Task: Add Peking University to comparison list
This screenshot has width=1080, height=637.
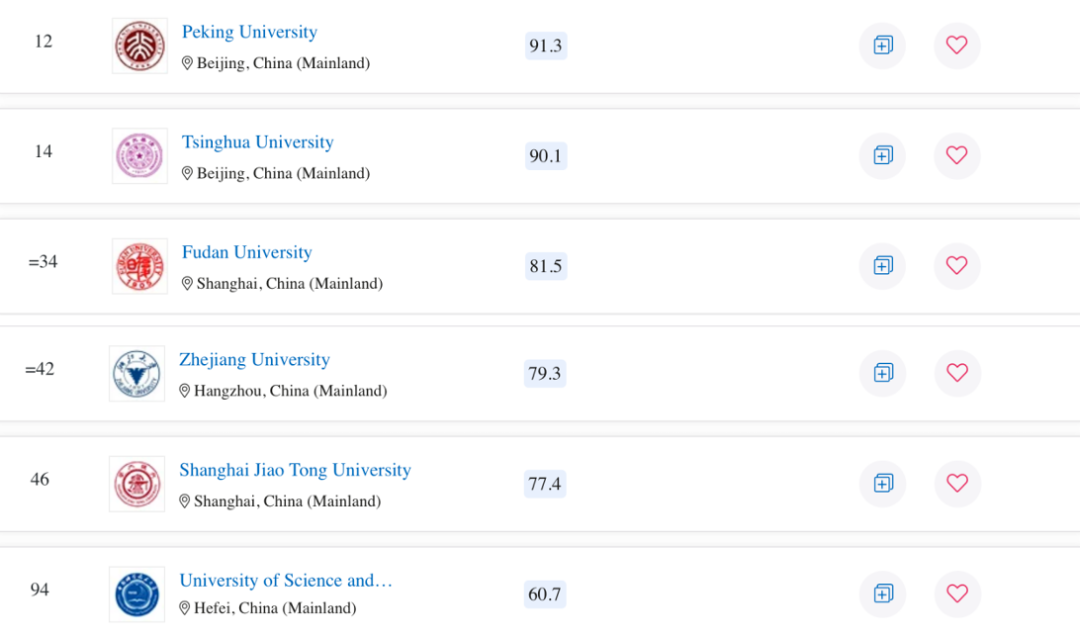Action: (882, 45)
